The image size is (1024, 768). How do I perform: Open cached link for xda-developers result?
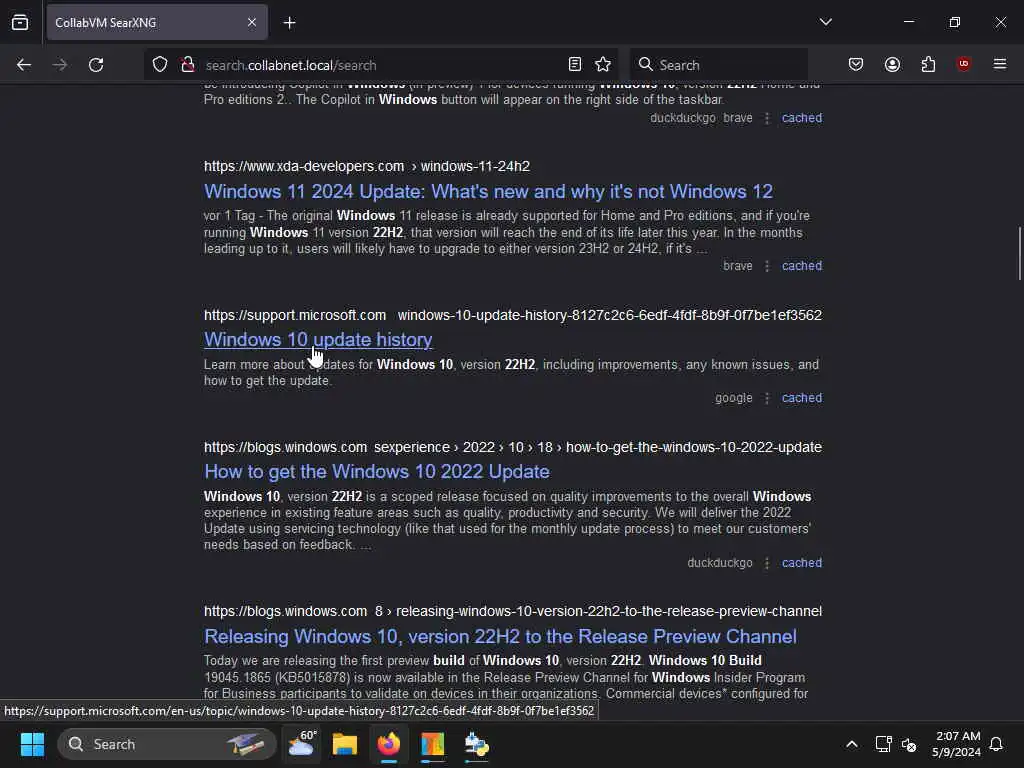pos(802,266)
